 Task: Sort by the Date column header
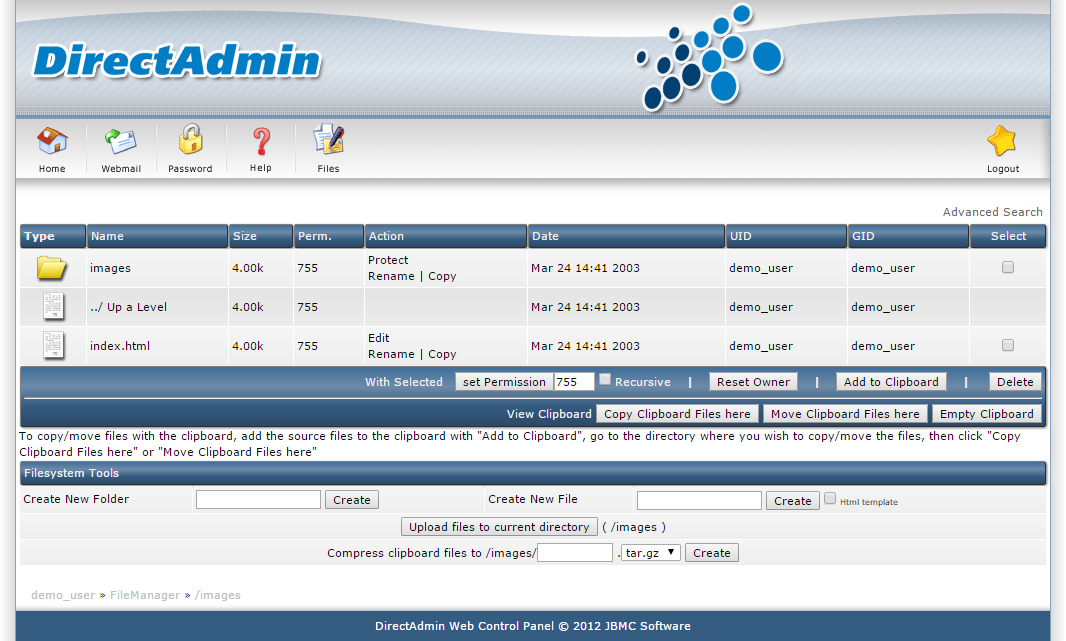(x=626, y=236)
